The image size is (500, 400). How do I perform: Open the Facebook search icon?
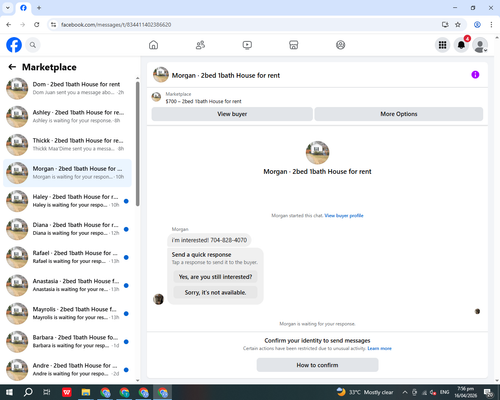[x=33, y=45]
